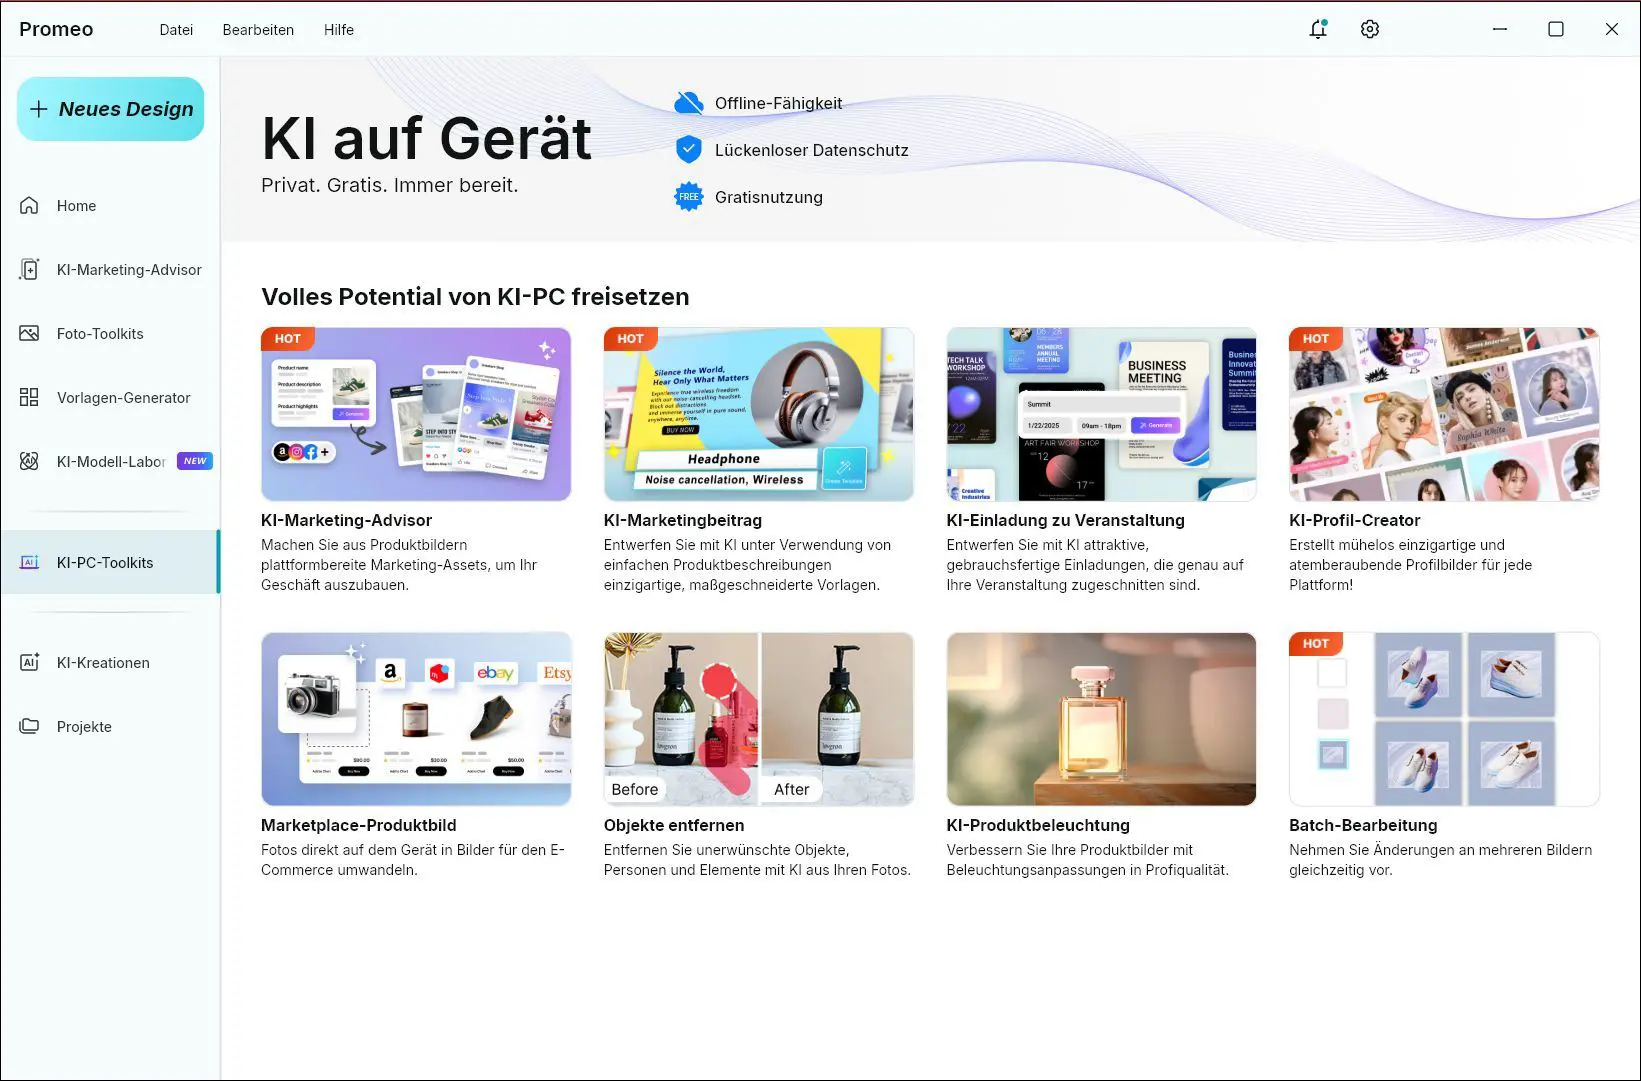The image size is (1641, 1081).
Task: Click the Neues Design button
Action: 110,109
